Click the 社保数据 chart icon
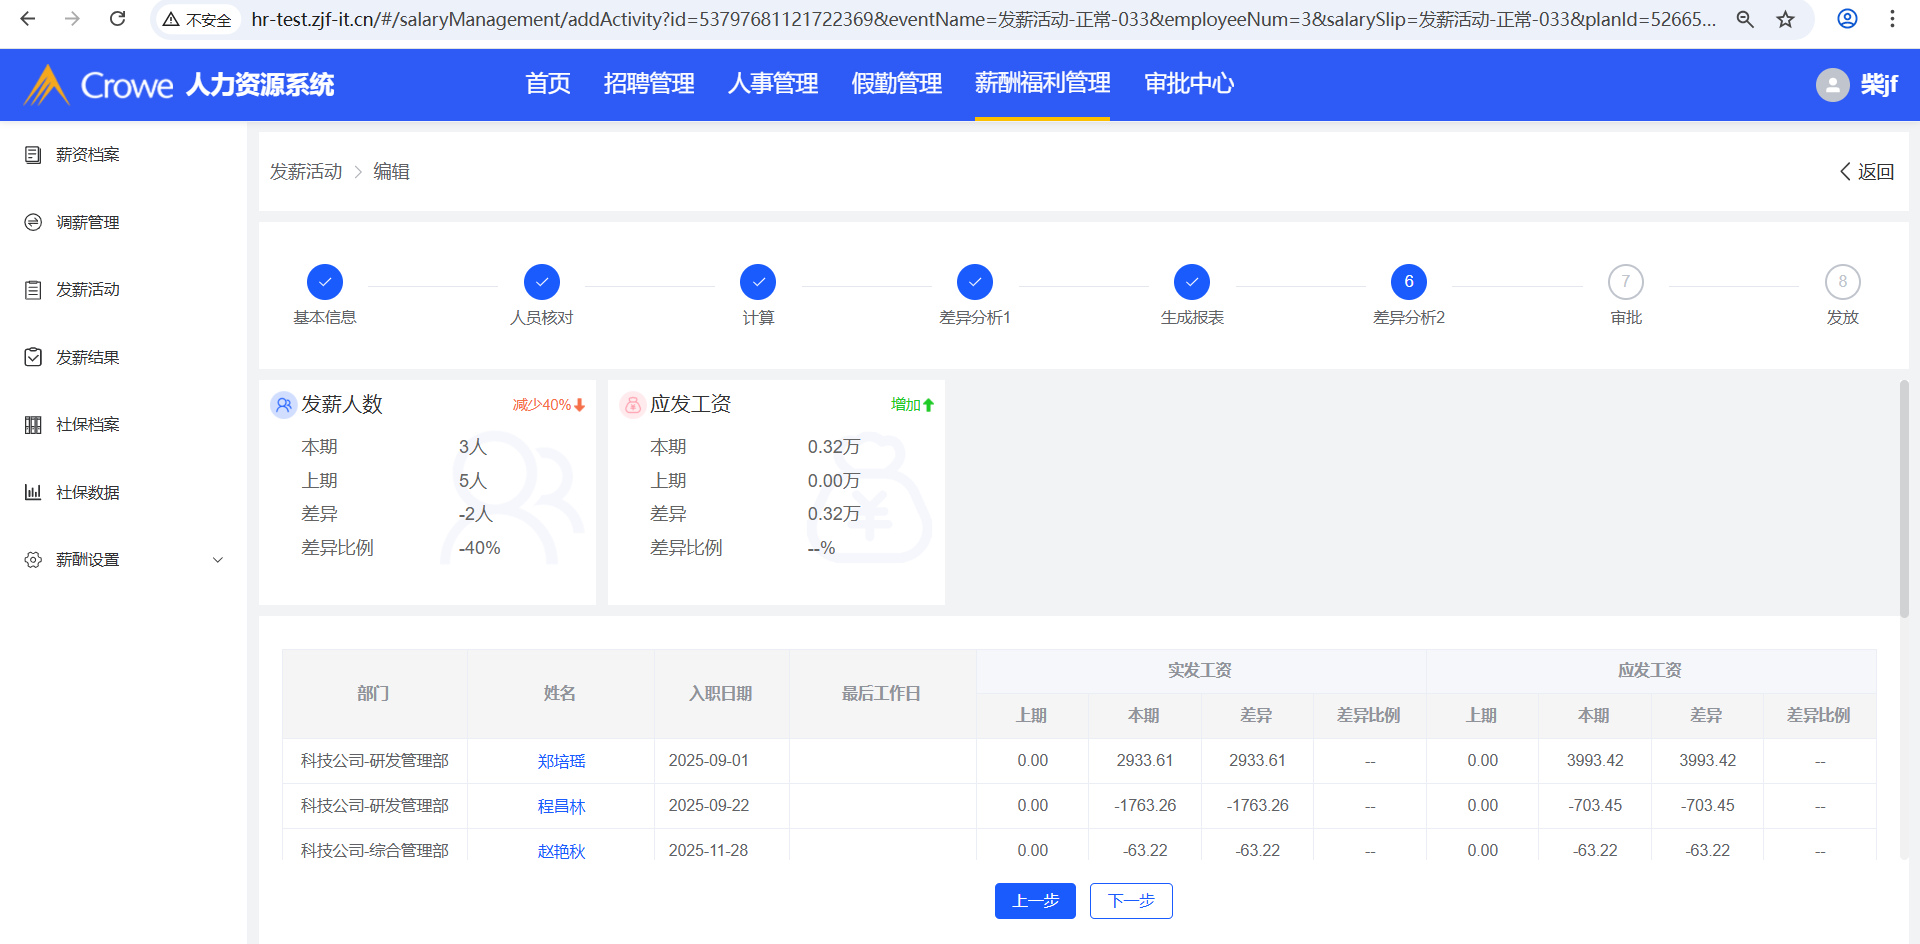Image resolution: width=1920 pixels, height=944 pixels. tap(33, 492)
